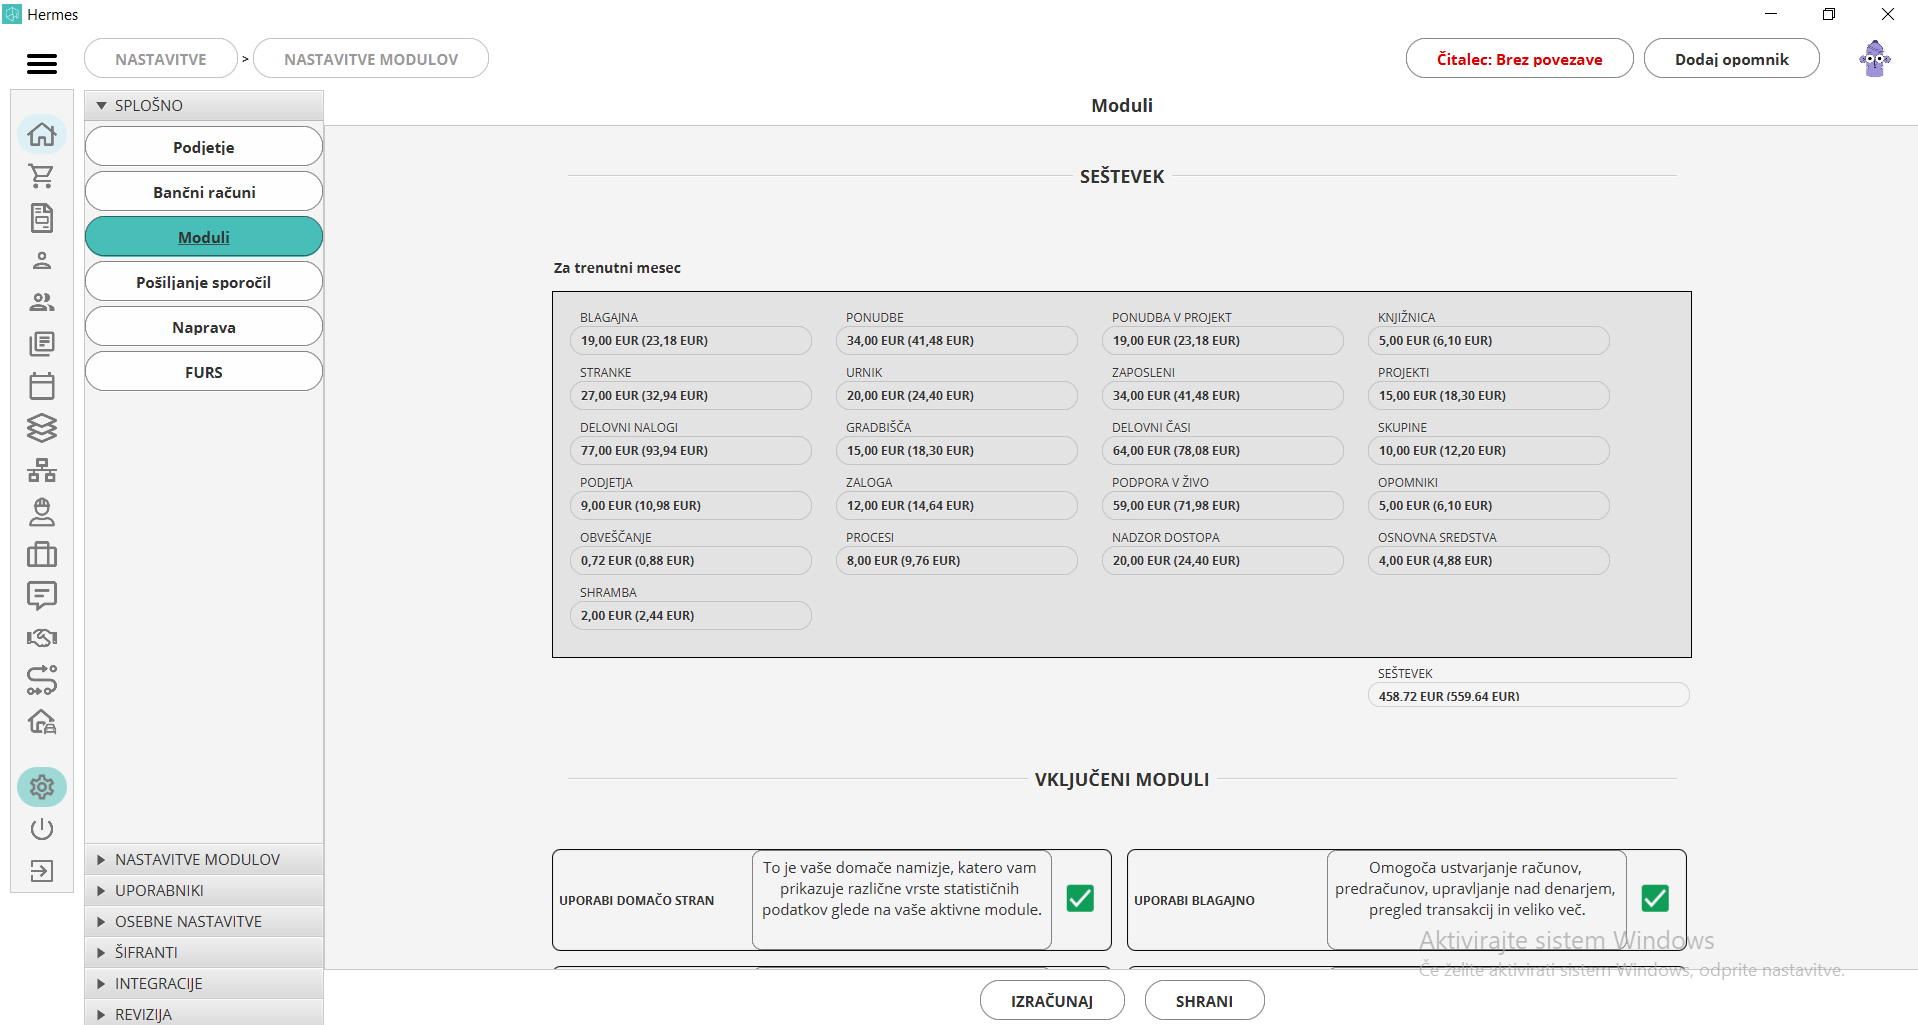The width and height of the screenshot is (1918, 1025).
Task: Open the settings gear sidebar icon
Action: (42, 788)
